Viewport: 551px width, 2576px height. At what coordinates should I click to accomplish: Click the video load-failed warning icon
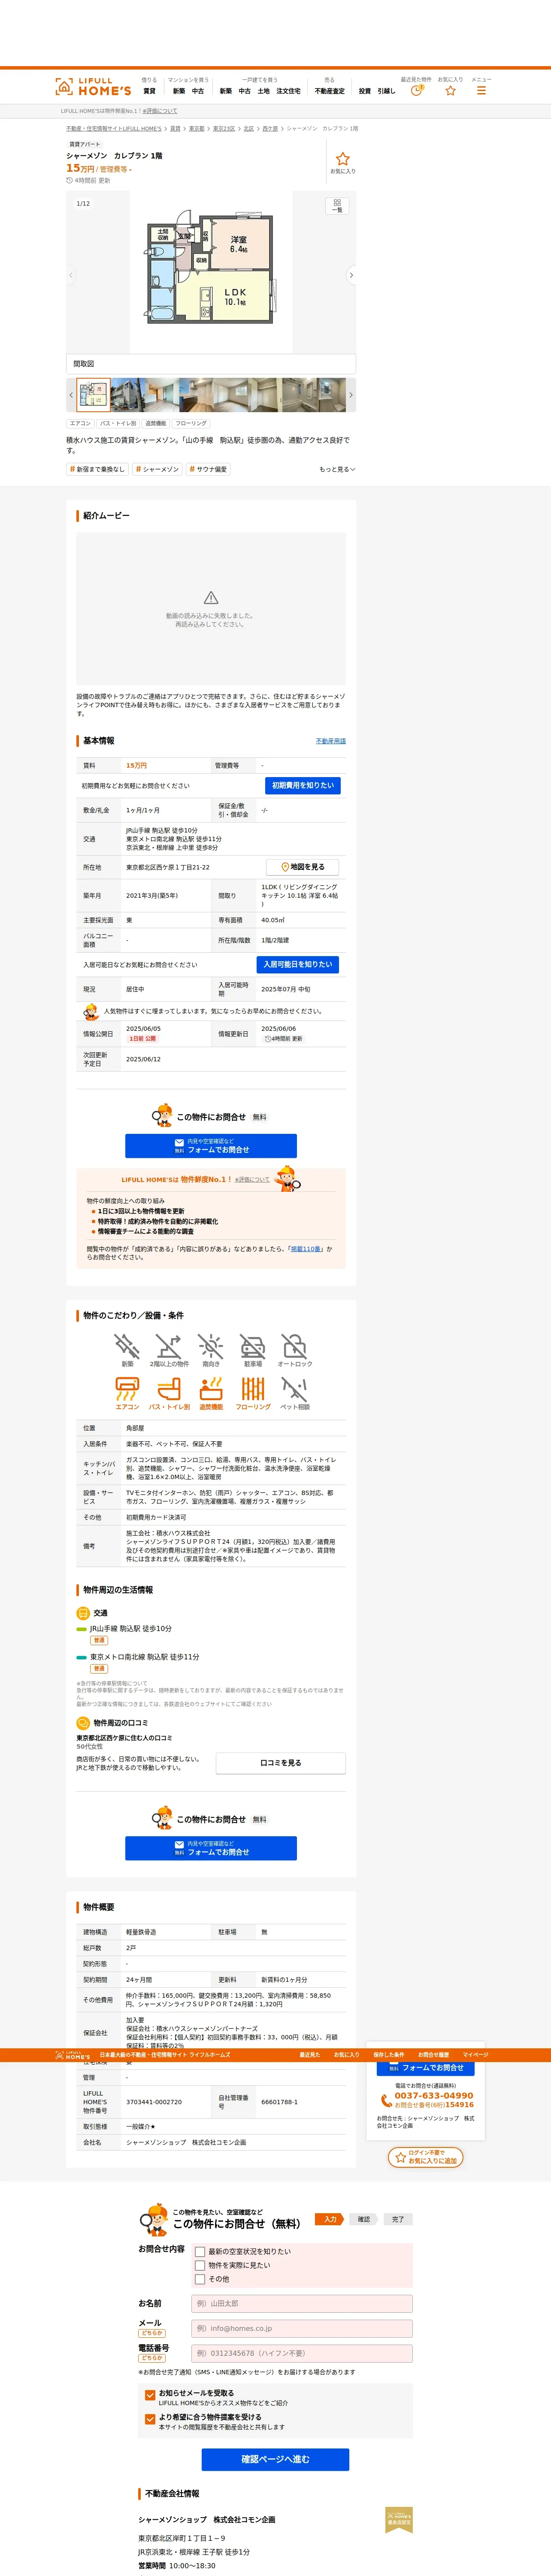coord(211,597)
